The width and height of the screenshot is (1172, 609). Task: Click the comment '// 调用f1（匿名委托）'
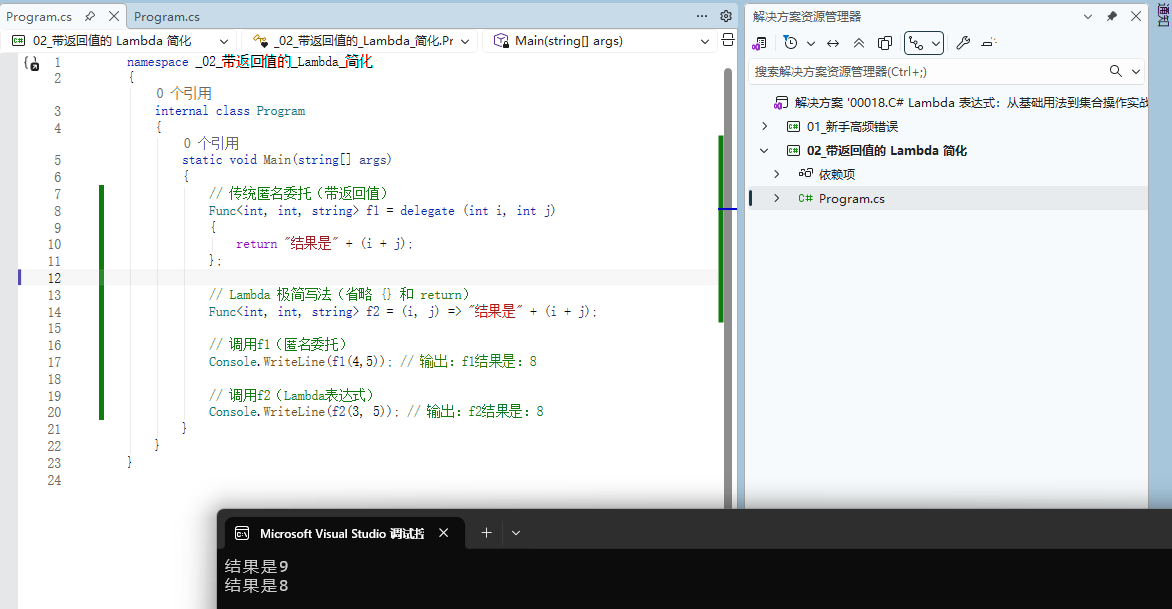(x=277, y=344)
